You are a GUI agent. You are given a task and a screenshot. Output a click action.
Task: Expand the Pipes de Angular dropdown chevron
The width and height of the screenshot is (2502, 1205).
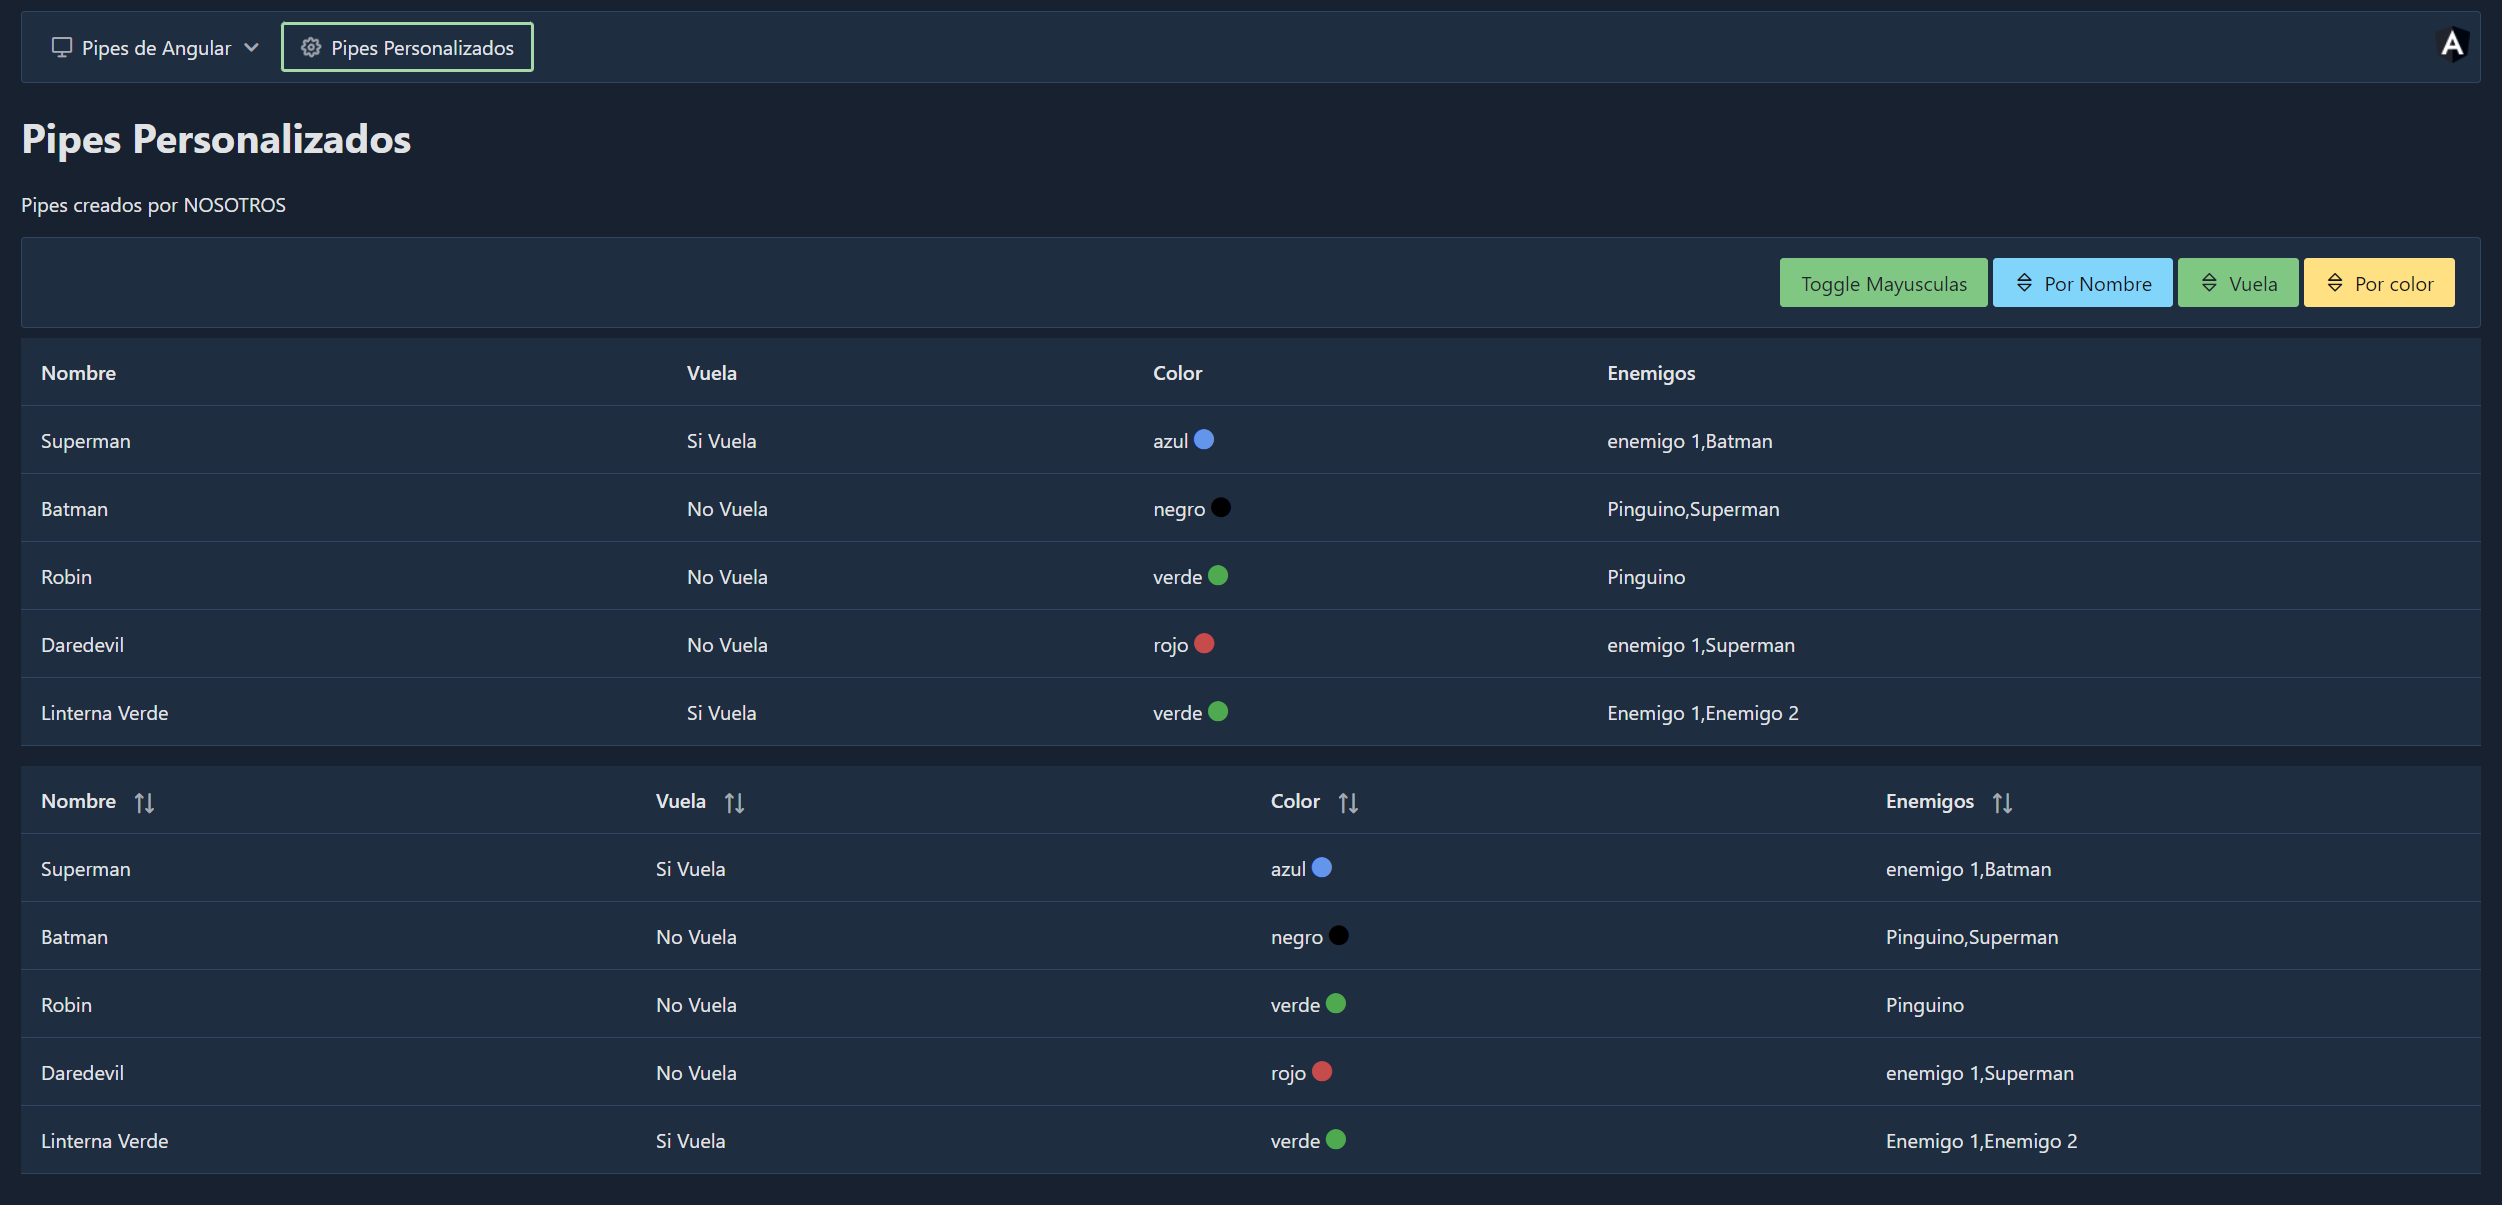click(252, 47)
